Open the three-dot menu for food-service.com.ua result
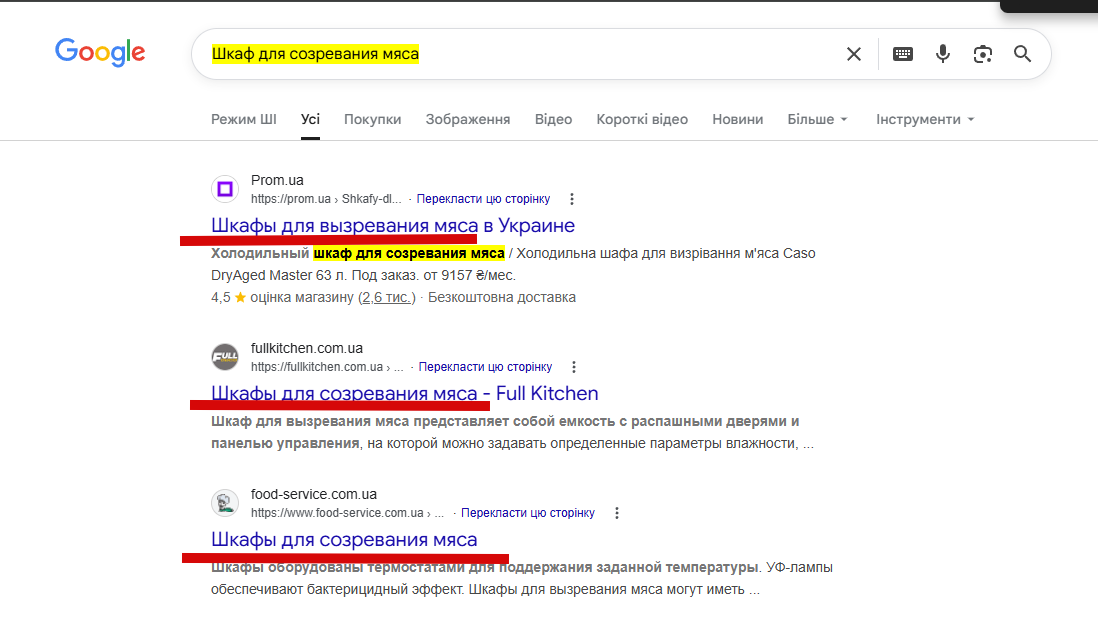 [x=617, y=513]
